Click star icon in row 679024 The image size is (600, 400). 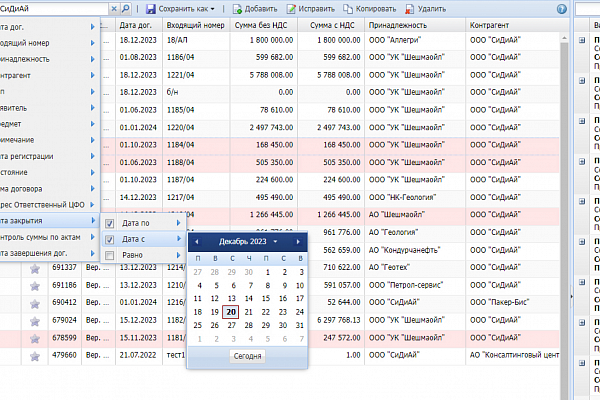pyautogui.click(x=35, y=321)
